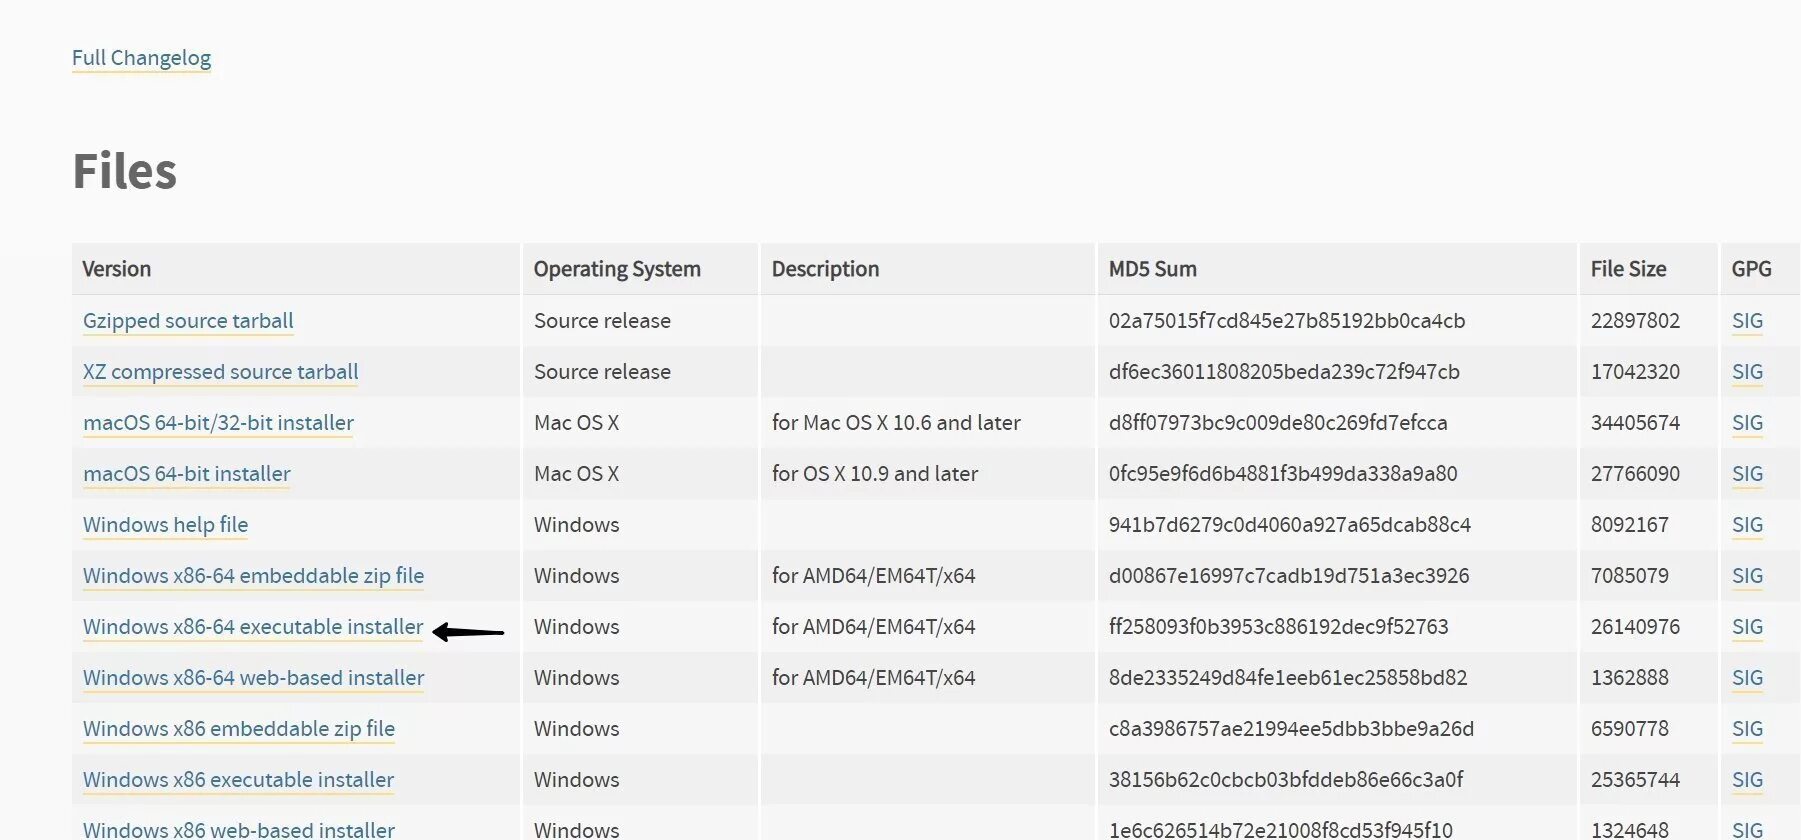Image resolution: width=1801 pixels, height=840 pixels.
Task: Click the File Size column header
Action: pos(1628,269)
